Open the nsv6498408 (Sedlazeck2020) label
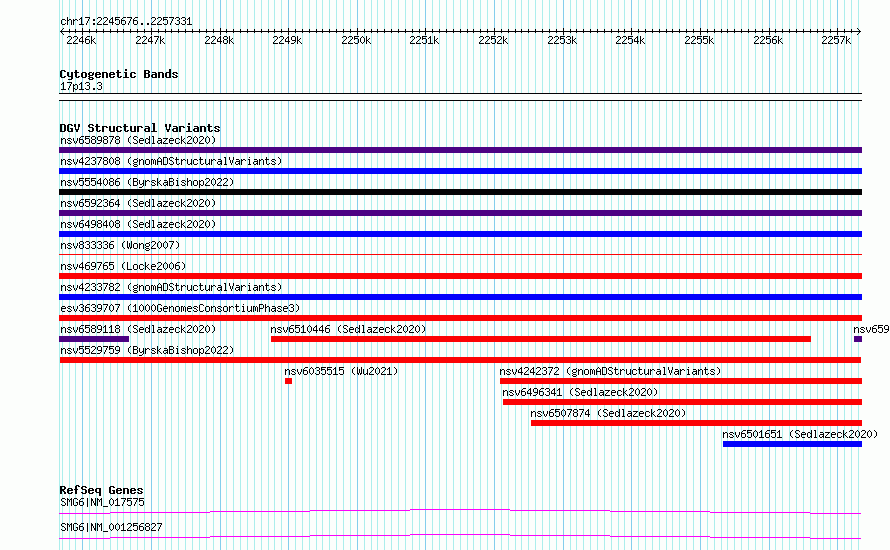 click(x=138, y=224)
